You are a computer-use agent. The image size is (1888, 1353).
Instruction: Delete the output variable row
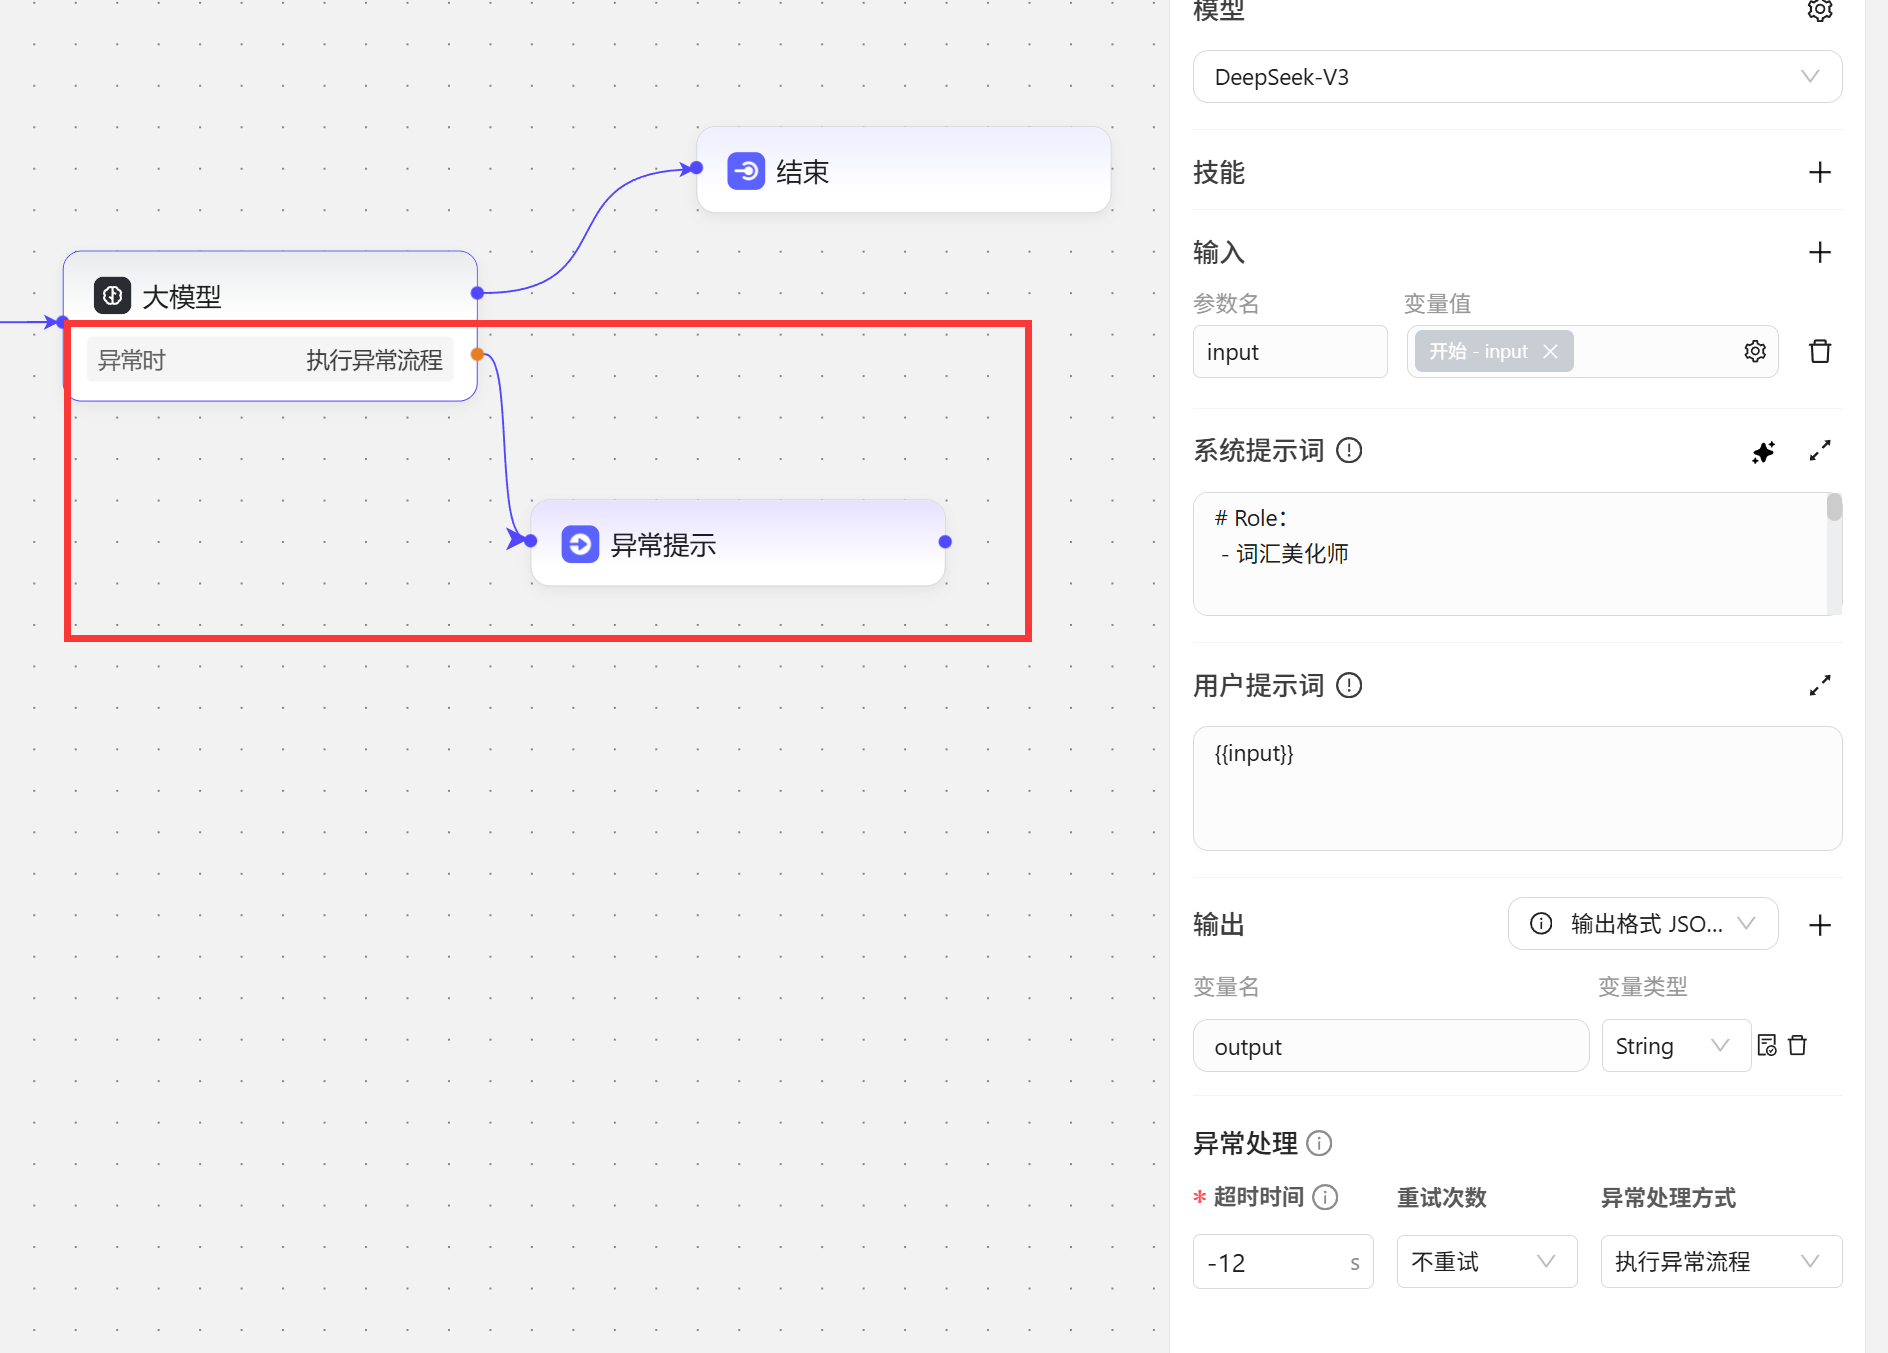click(x=1797, y=1046)
